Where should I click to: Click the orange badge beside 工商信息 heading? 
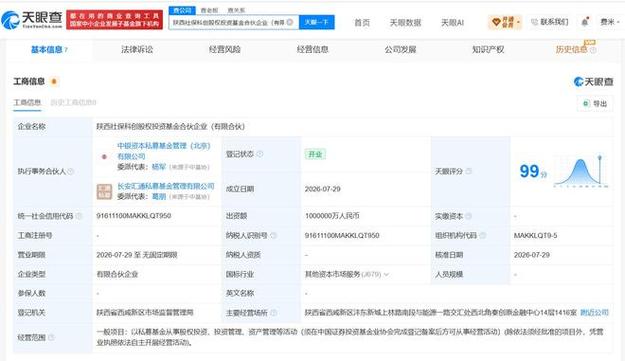54,82
